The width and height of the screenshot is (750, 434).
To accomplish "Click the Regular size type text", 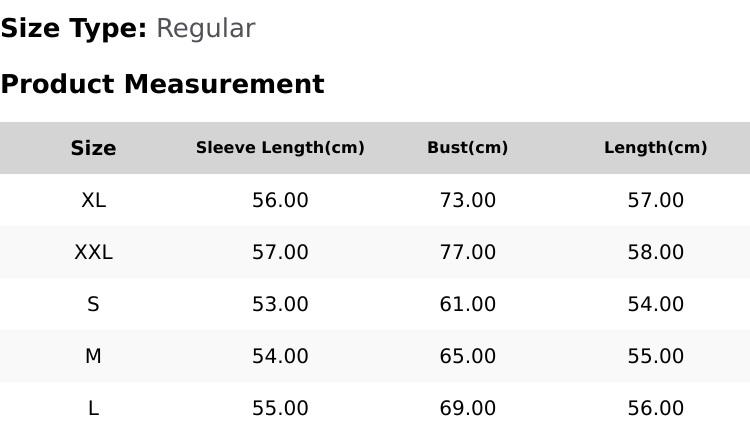I will tap(206, 29).
